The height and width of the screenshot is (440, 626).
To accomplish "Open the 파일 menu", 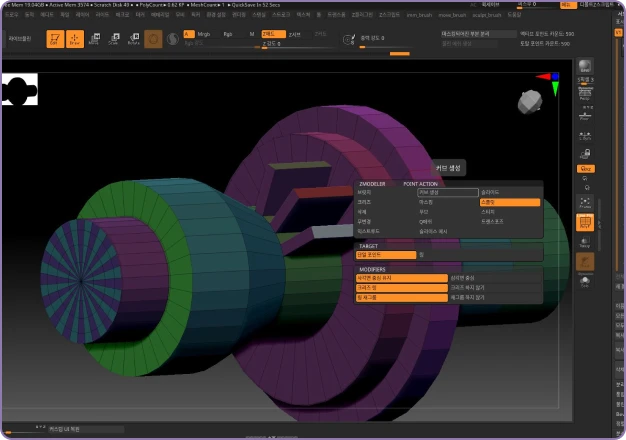I will [x=65, y=15].
